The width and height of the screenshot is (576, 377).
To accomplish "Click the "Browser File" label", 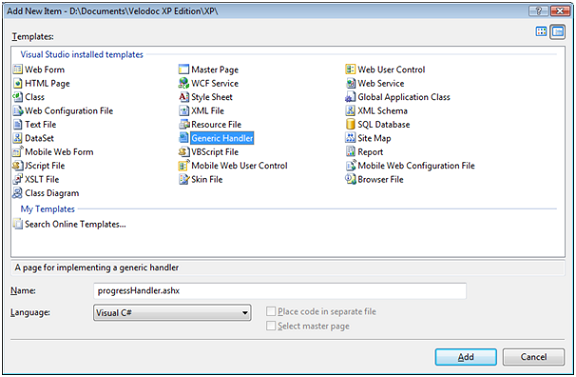I will [381, 179].
